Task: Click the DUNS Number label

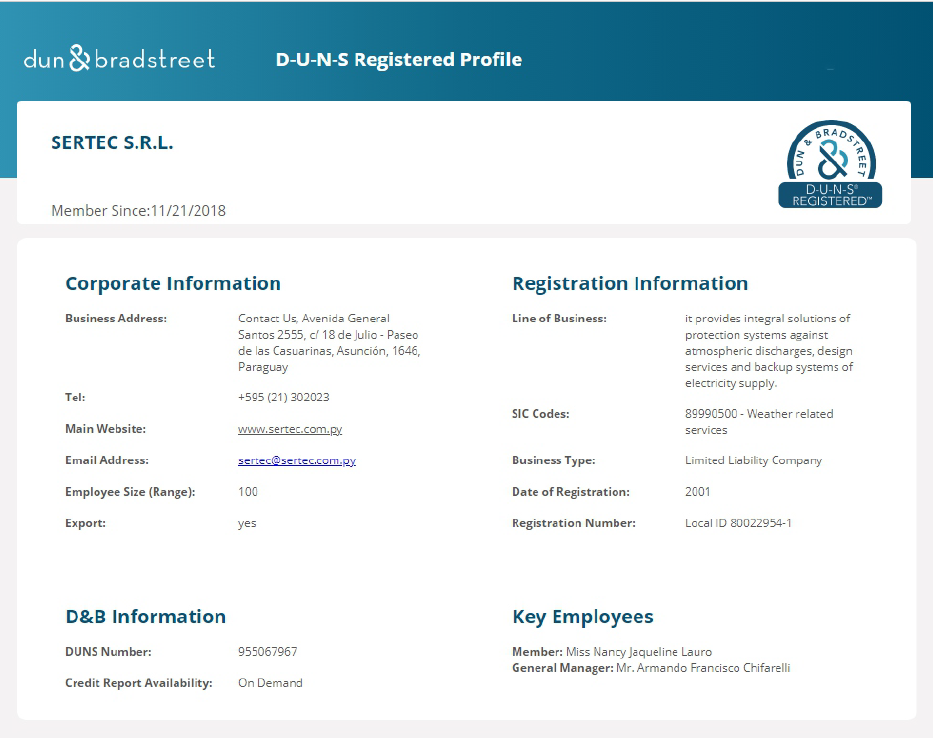Action: (x=108, y=652)
